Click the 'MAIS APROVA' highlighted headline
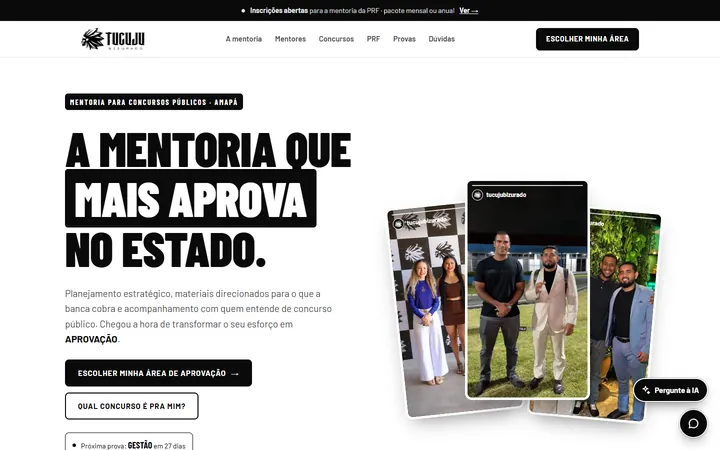 pyautogui.click(x=191, y=198)
